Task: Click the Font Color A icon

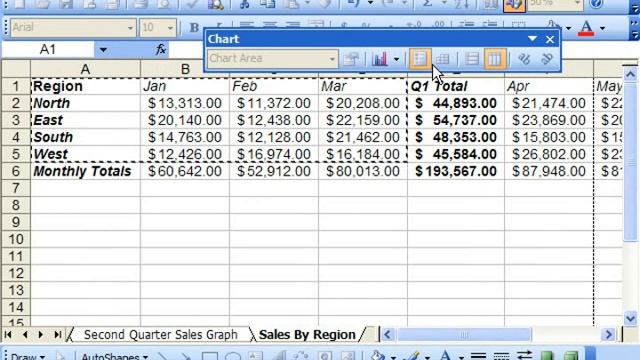Action: point(587,28)
